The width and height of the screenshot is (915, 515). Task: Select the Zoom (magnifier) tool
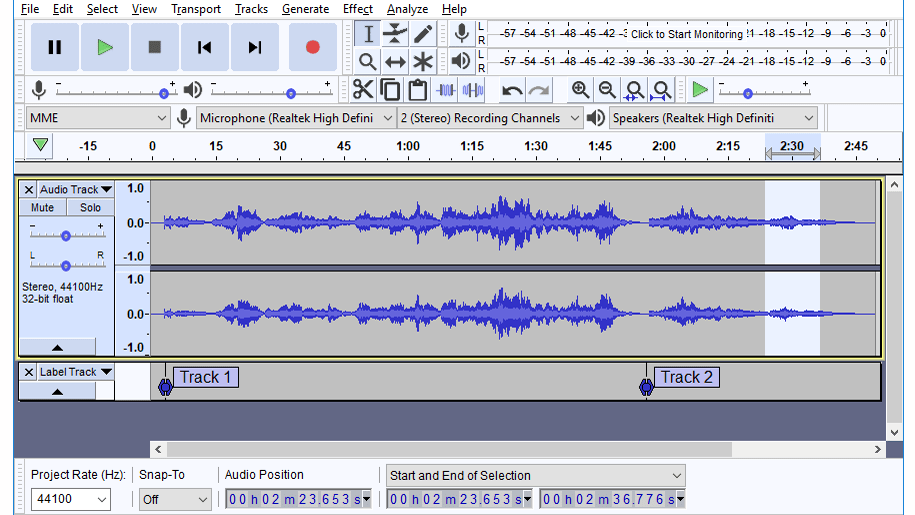368,61
